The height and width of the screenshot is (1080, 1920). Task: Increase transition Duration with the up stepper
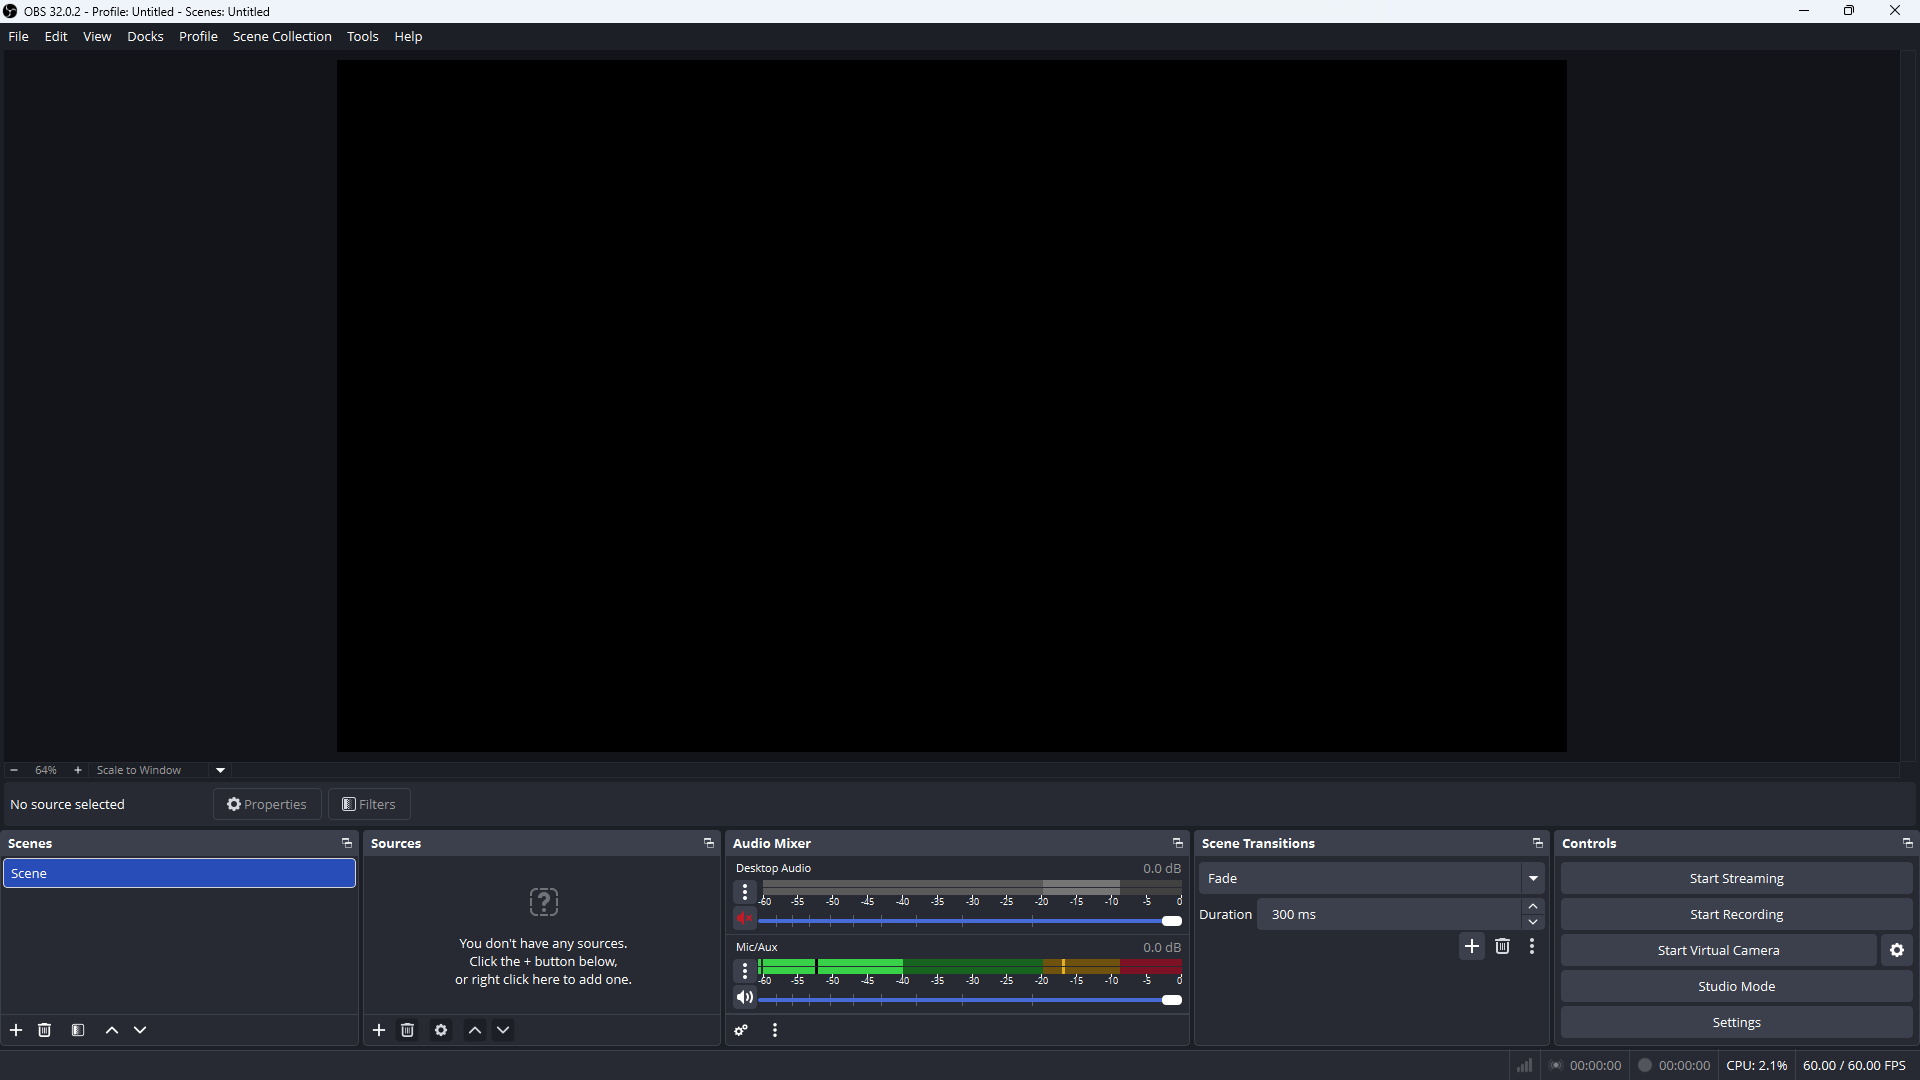(1533, 906)
